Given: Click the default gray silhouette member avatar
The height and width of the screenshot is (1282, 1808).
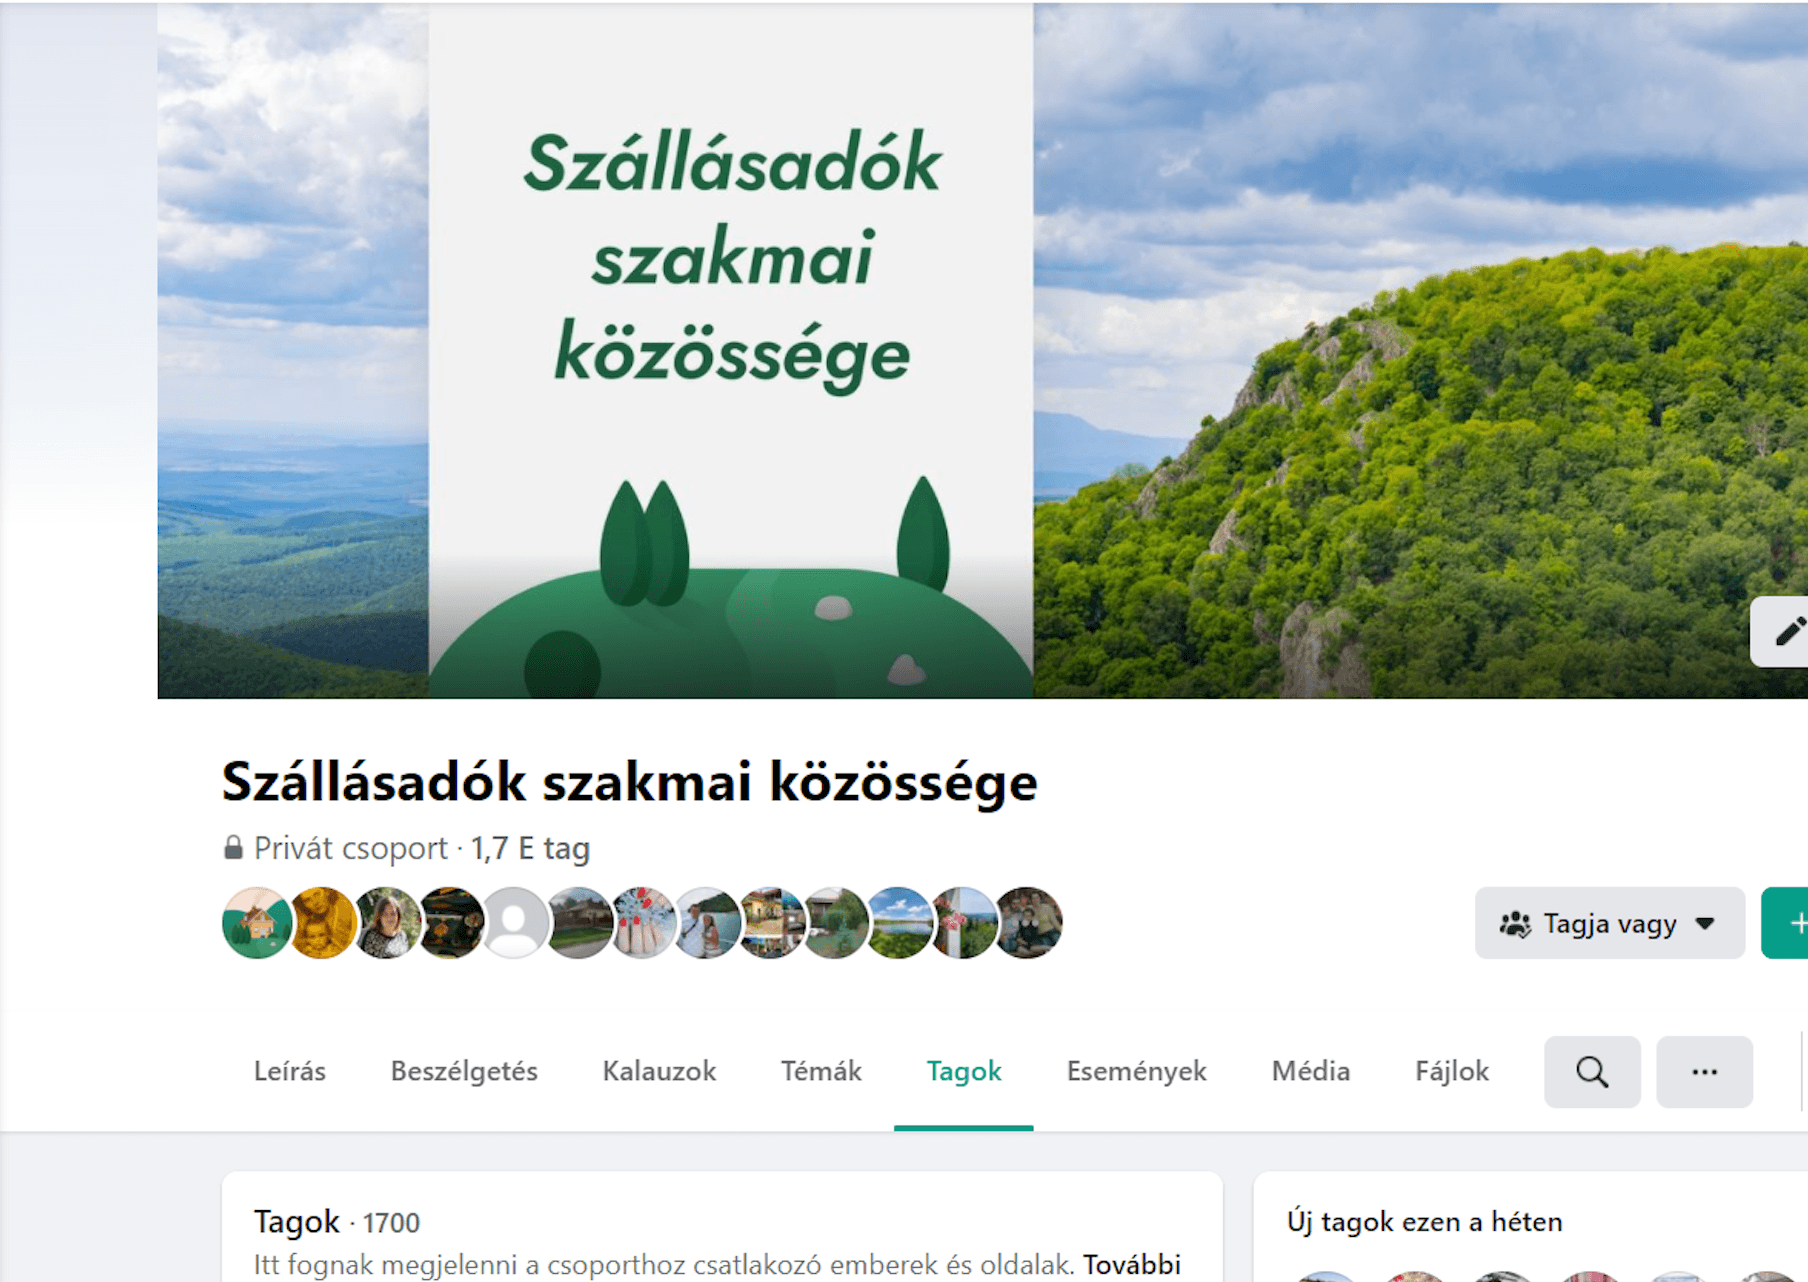Looking at the screenshot, I should [514, 923].
